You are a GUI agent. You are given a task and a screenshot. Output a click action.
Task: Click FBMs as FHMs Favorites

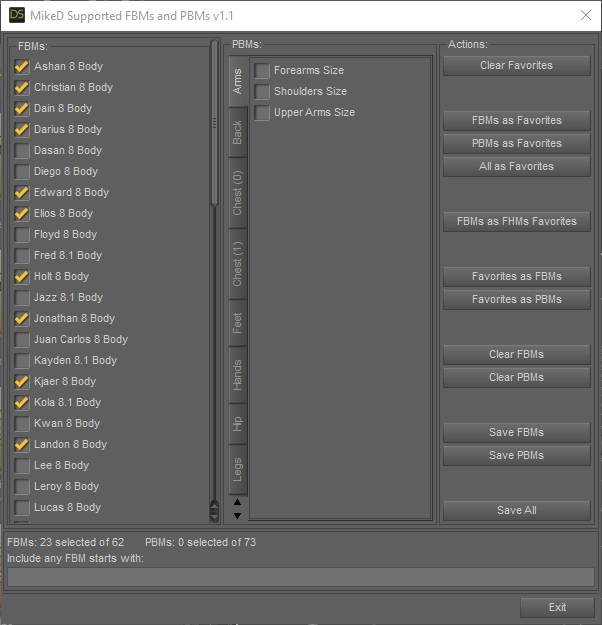click(x=516, y=221)
